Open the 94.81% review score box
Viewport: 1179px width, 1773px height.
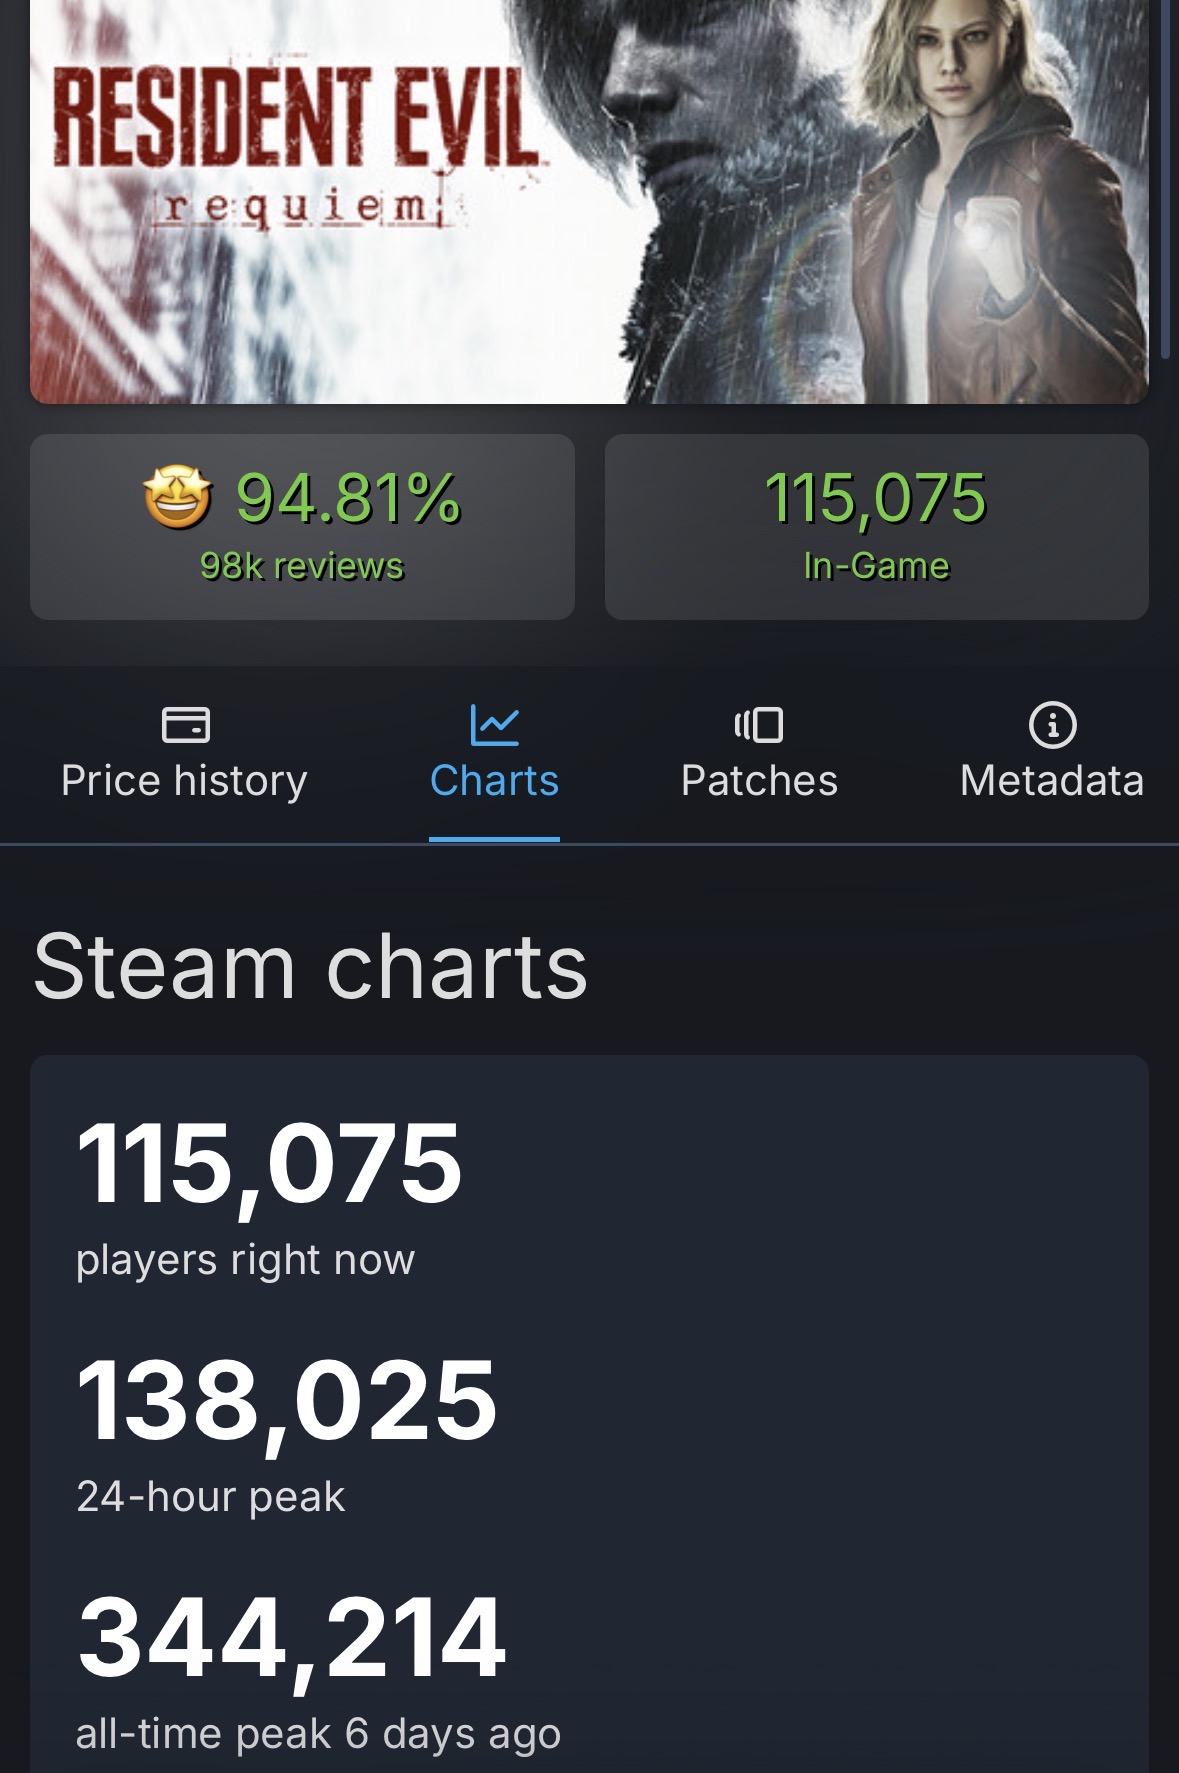click(x=302, y=527)
